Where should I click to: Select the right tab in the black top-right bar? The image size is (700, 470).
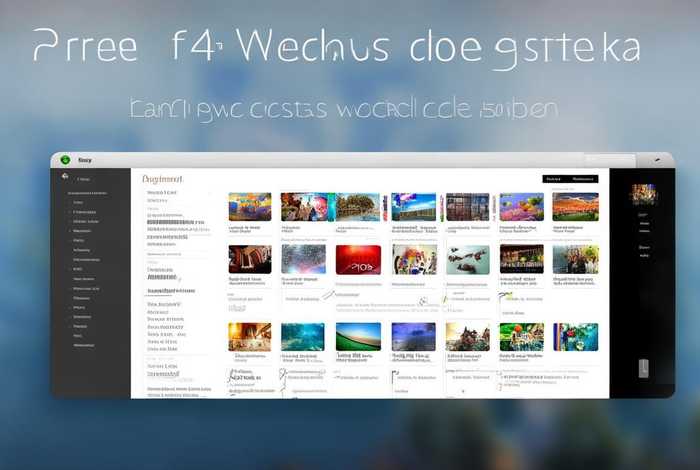(x=583, y=179)
